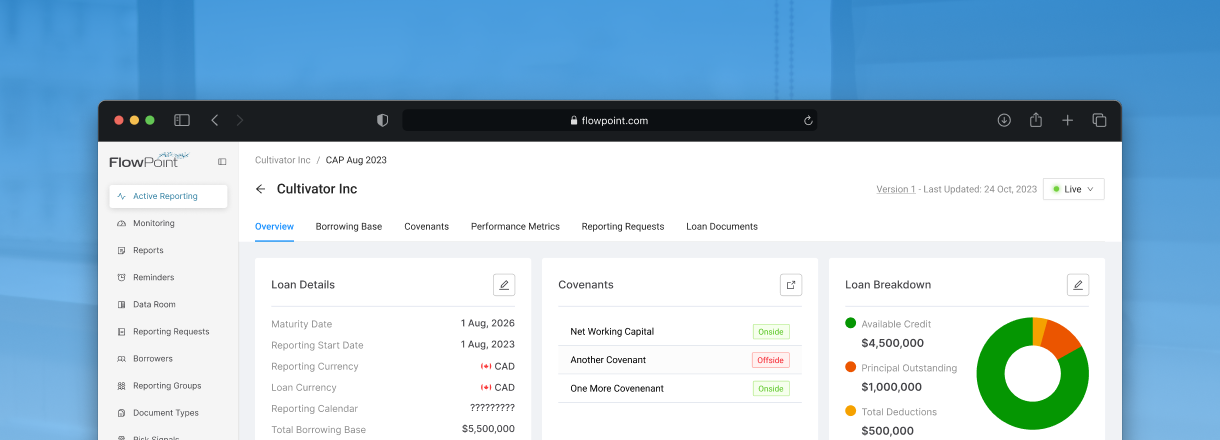This screenshot has height=440, width=1220.
Task: Select the One More Covenenant row
Action: (x=680, y=388)
